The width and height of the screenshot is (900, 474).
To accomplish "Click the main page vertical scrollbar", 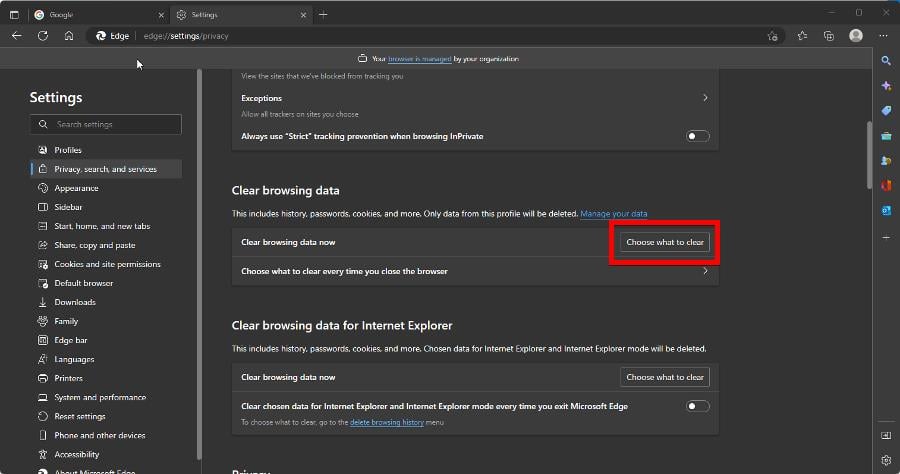I will click(x=870, y=154).
